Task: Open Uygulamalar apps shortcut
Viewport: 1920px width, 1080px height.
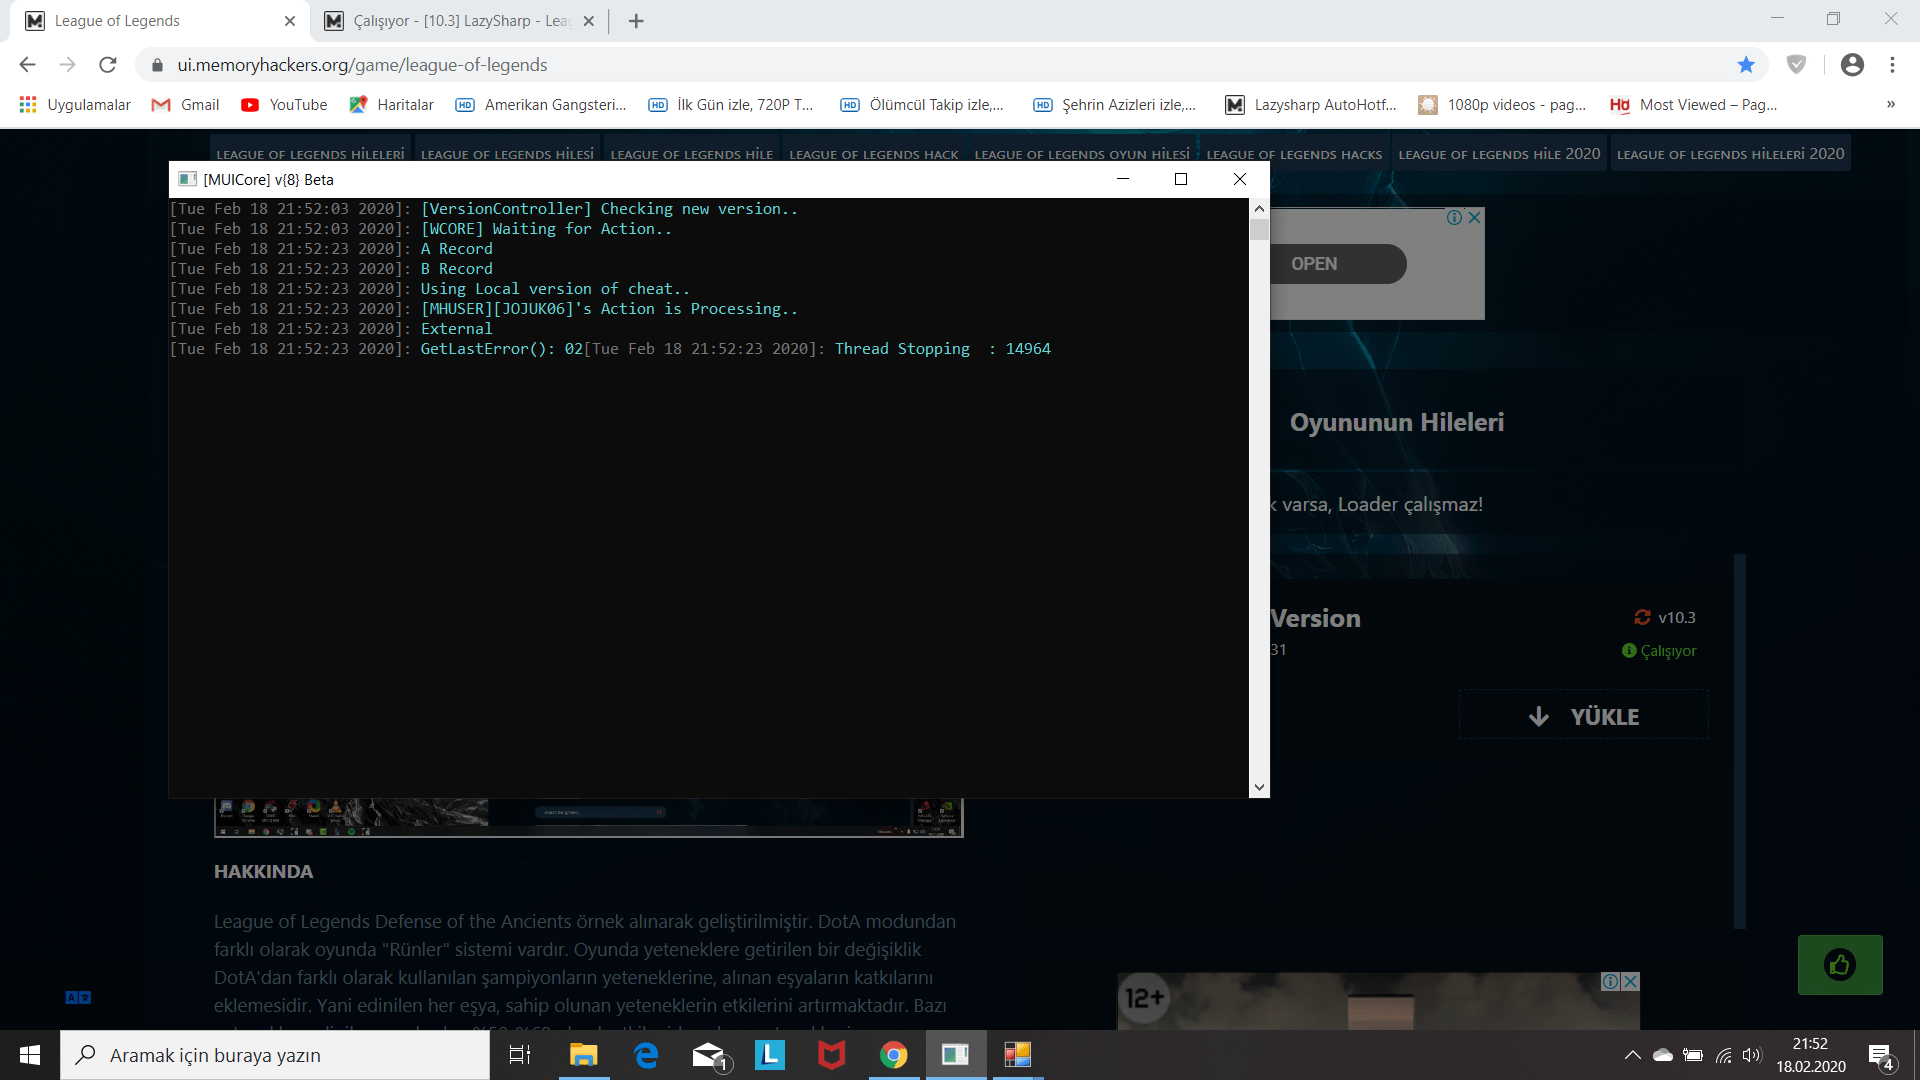Action: click(x=75, y=105)
